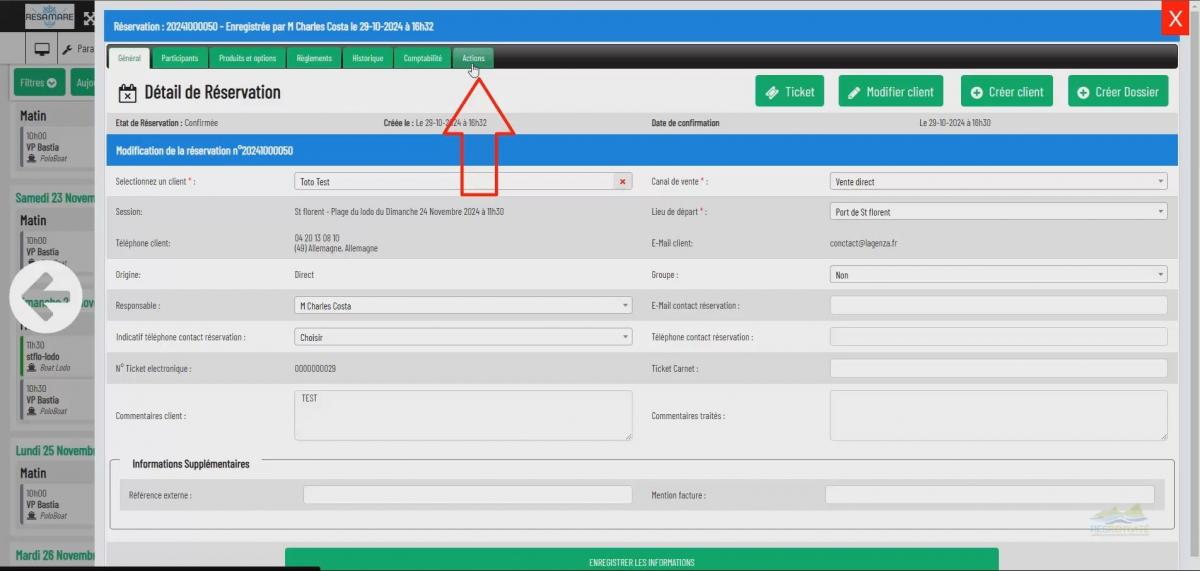The image size is (1200, 571).
Task: Open the 10h30 VP Bastia session card
Action: (x=58, y=399)
